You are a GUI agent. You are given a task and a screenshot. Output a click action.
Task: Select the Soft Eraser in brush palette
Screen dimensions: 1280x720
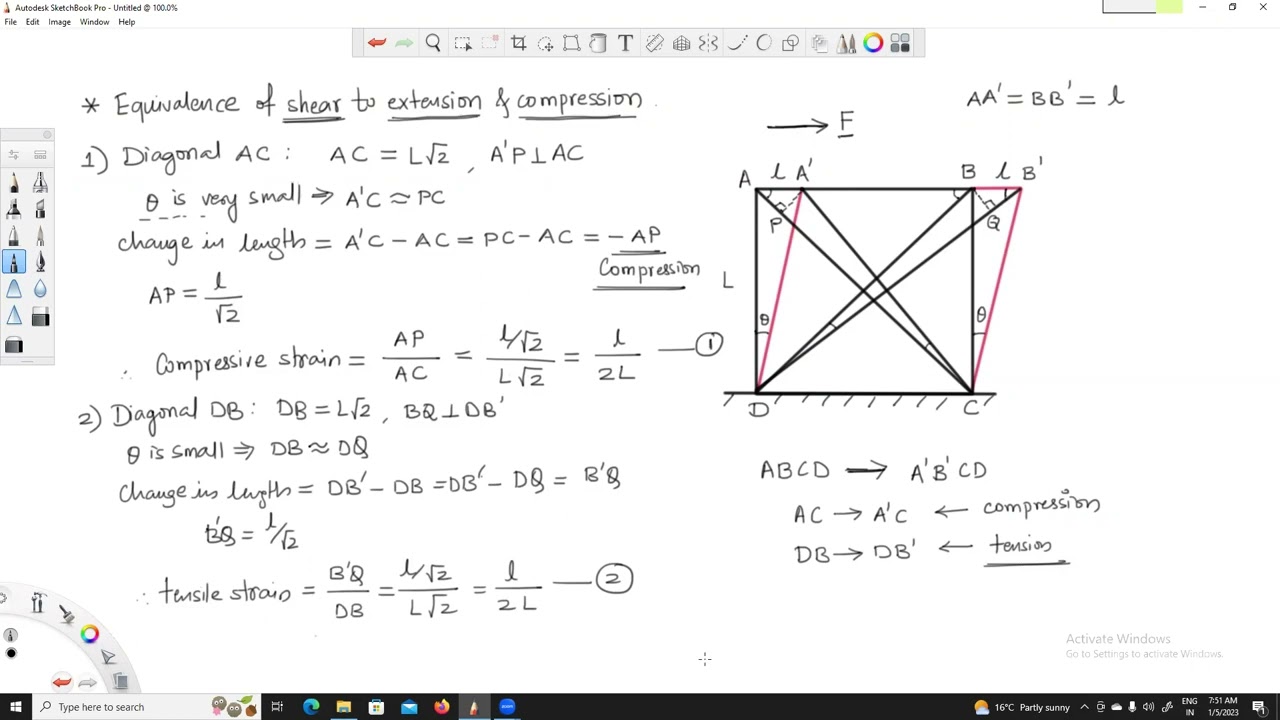pyautogui.click(x=14, y=345)
